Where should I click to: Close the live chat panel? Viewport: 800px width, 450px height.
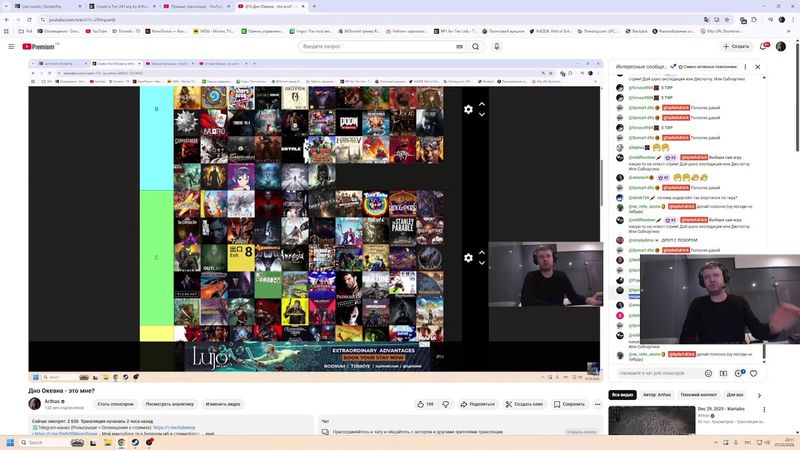(x=758, y=66)
